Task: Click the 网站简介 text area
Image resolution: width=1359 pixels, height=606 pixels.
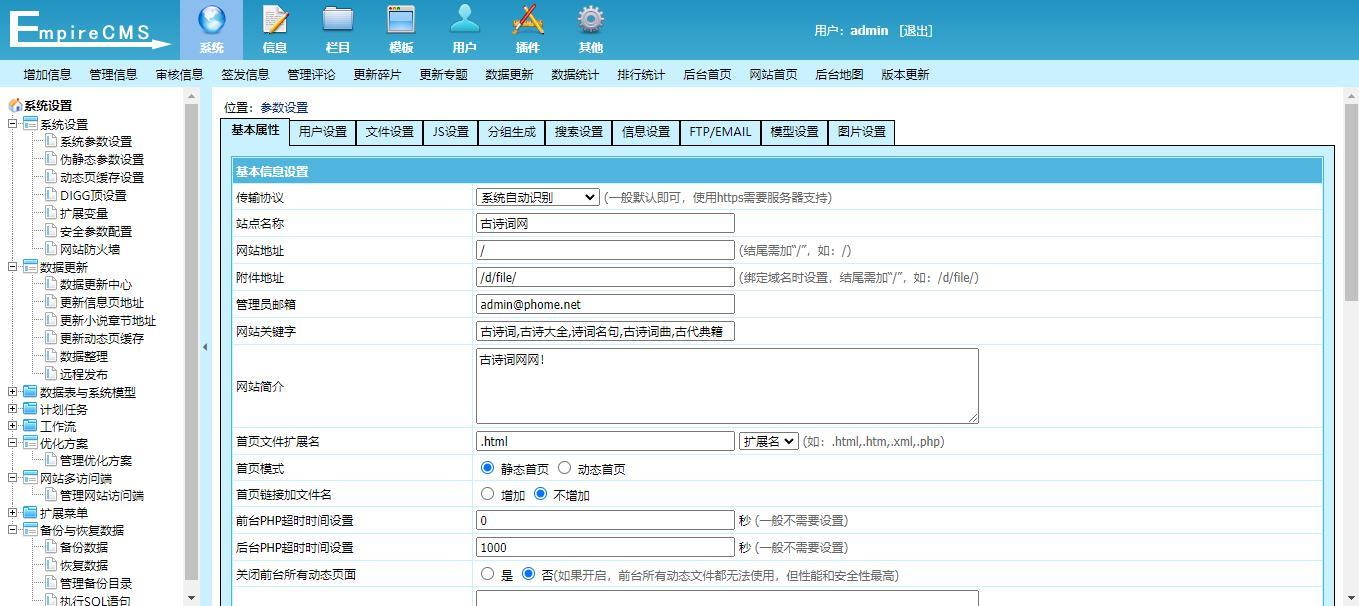Action: coord(727,386)
